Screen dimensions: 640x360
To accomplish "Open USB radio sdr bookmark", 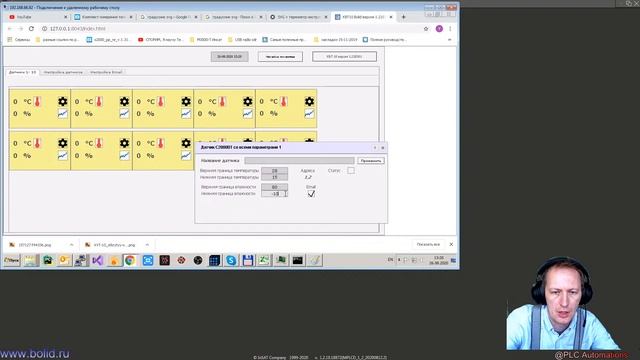I will (x=242, y=40).
